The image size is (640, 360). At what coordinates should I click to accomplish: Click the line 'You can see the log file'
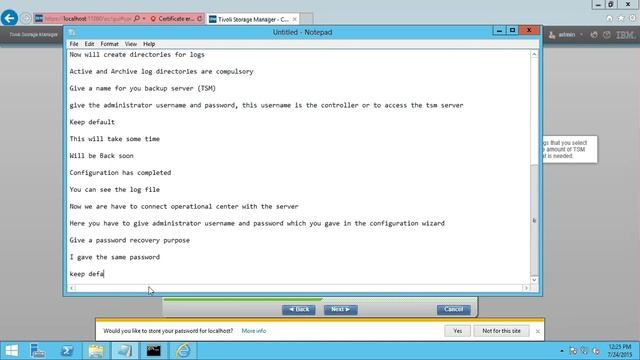tap(115, 190)
